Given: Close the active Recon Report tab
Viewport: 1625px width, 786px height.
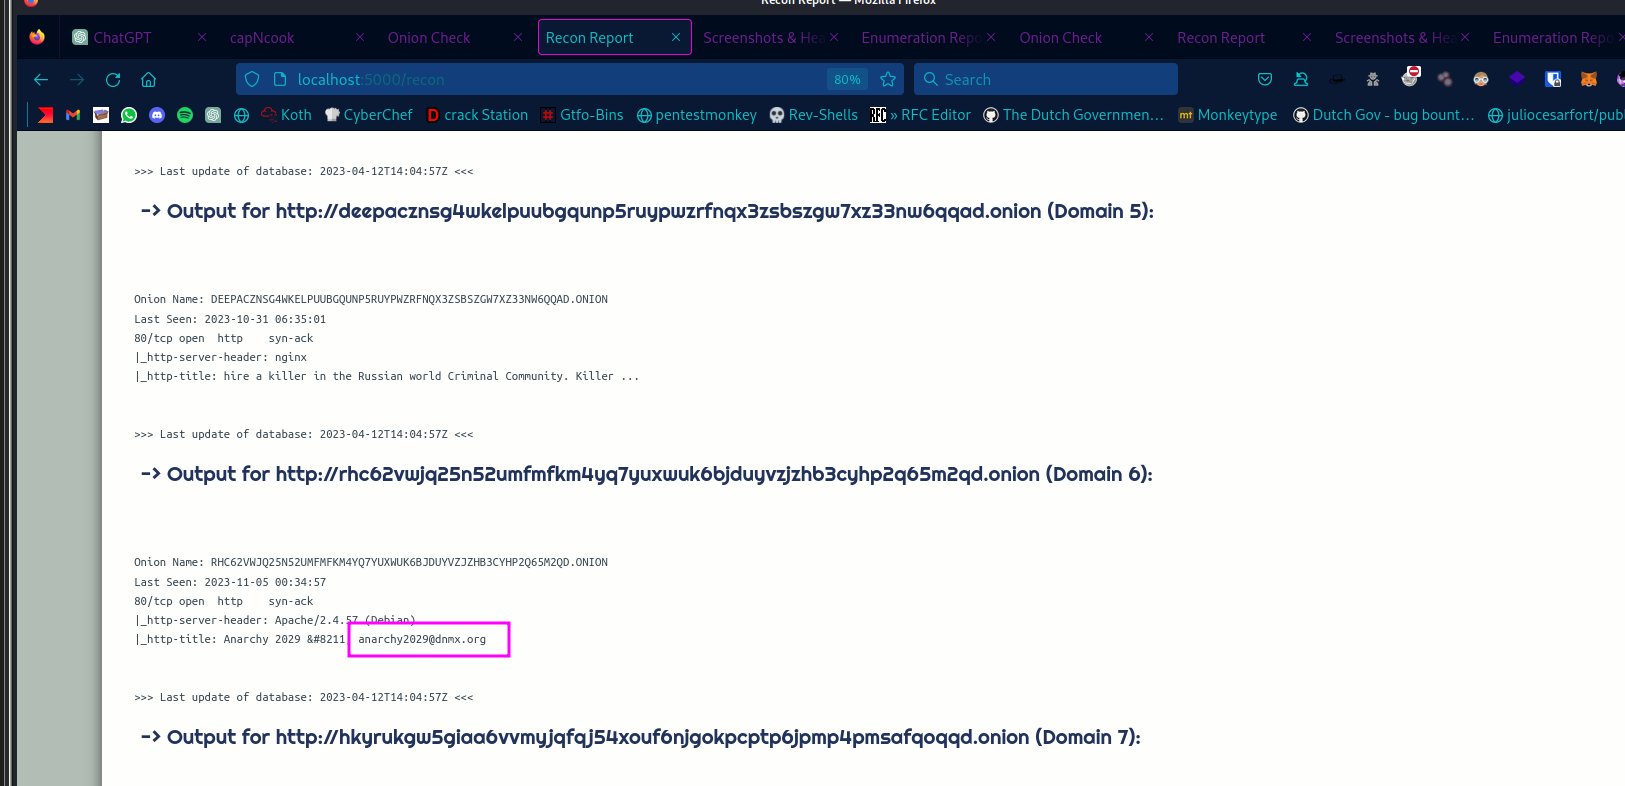Looking at the screenshot, I should (676, 37).
